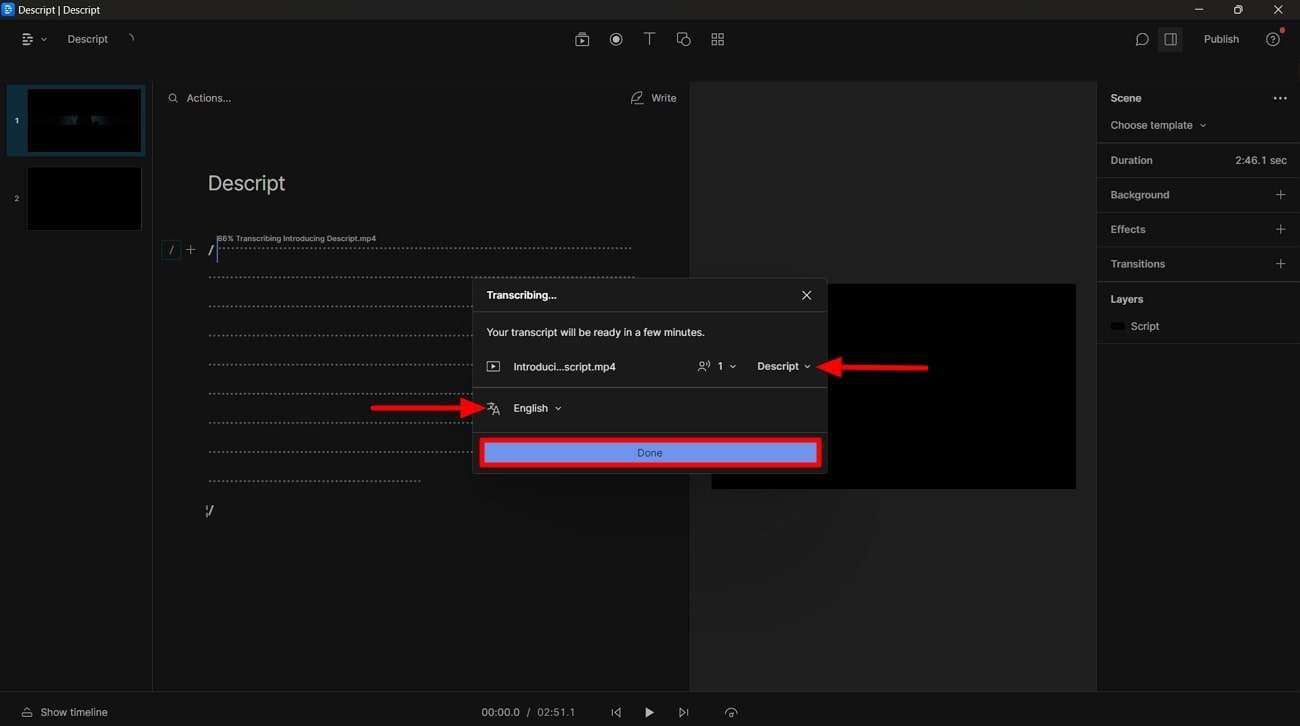The height and width of the screenshot is (726, 1300).
Task: Click the Duration value 2:46.1 sec
Action: (1261, 160)
